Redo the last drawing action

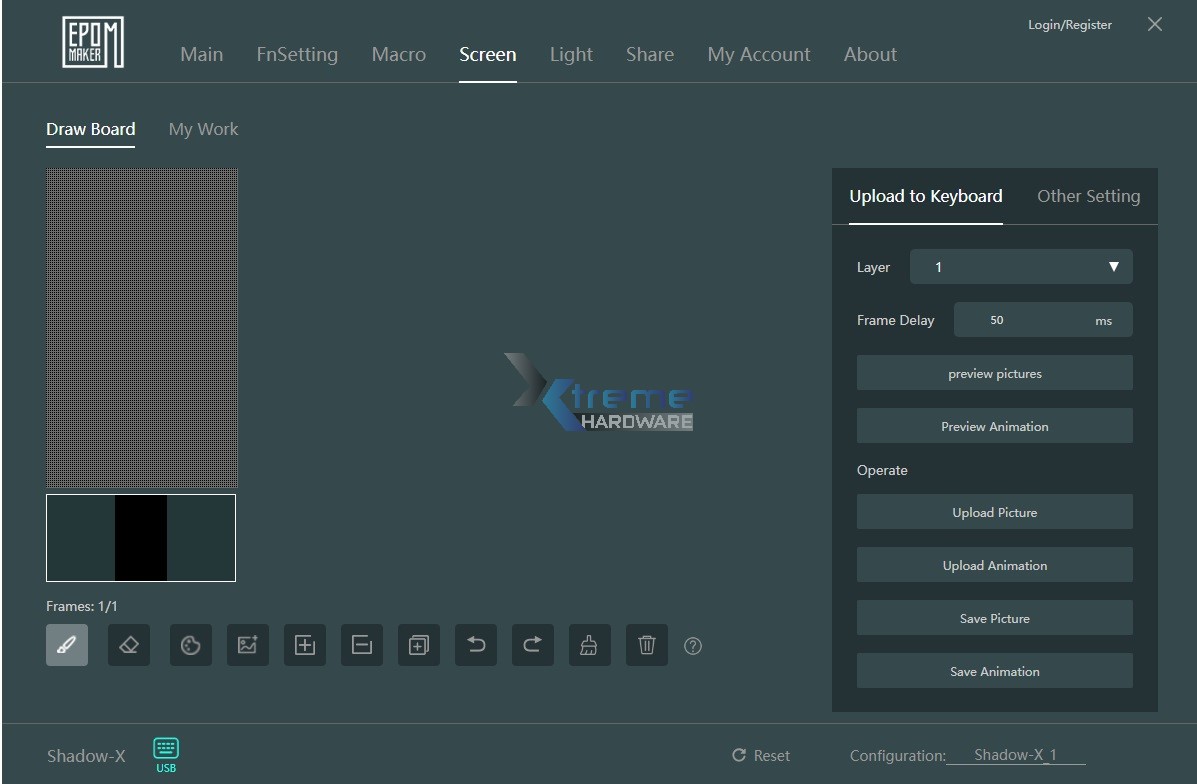point(533,645)
